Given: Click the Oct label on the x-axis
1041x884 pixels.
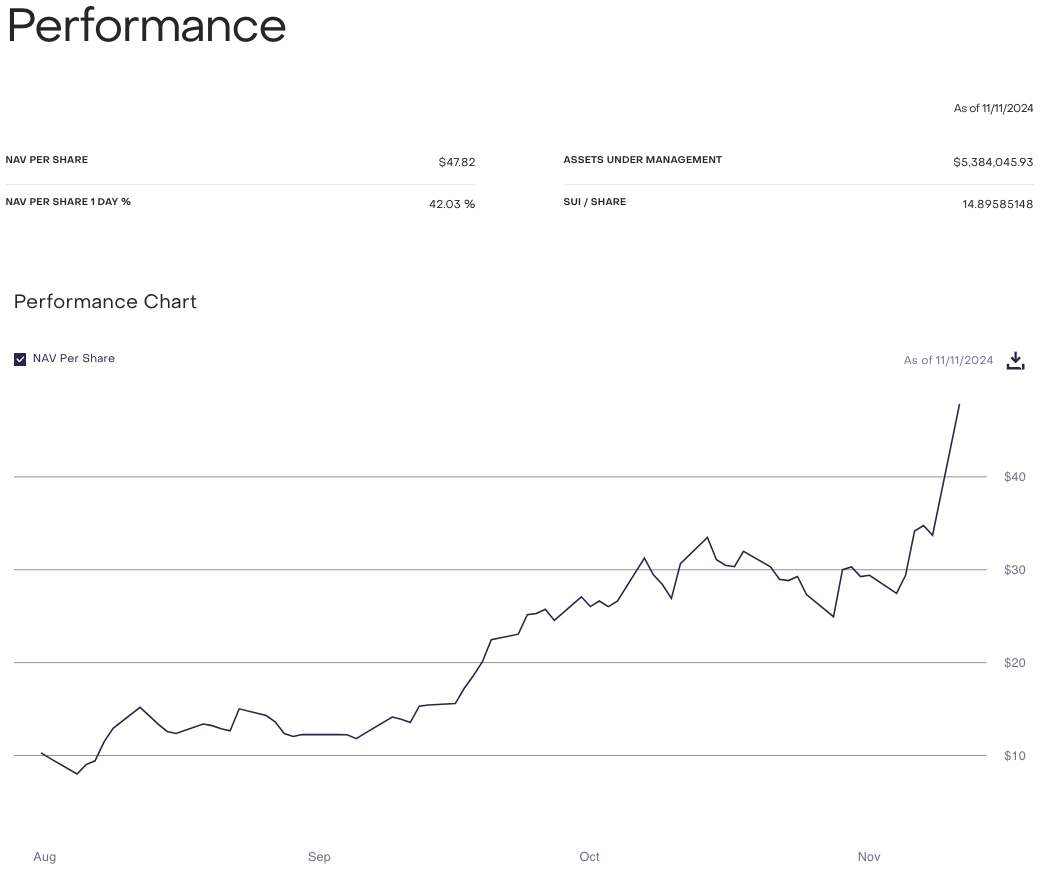Looking at the screenshot, I should pos(589,857).
